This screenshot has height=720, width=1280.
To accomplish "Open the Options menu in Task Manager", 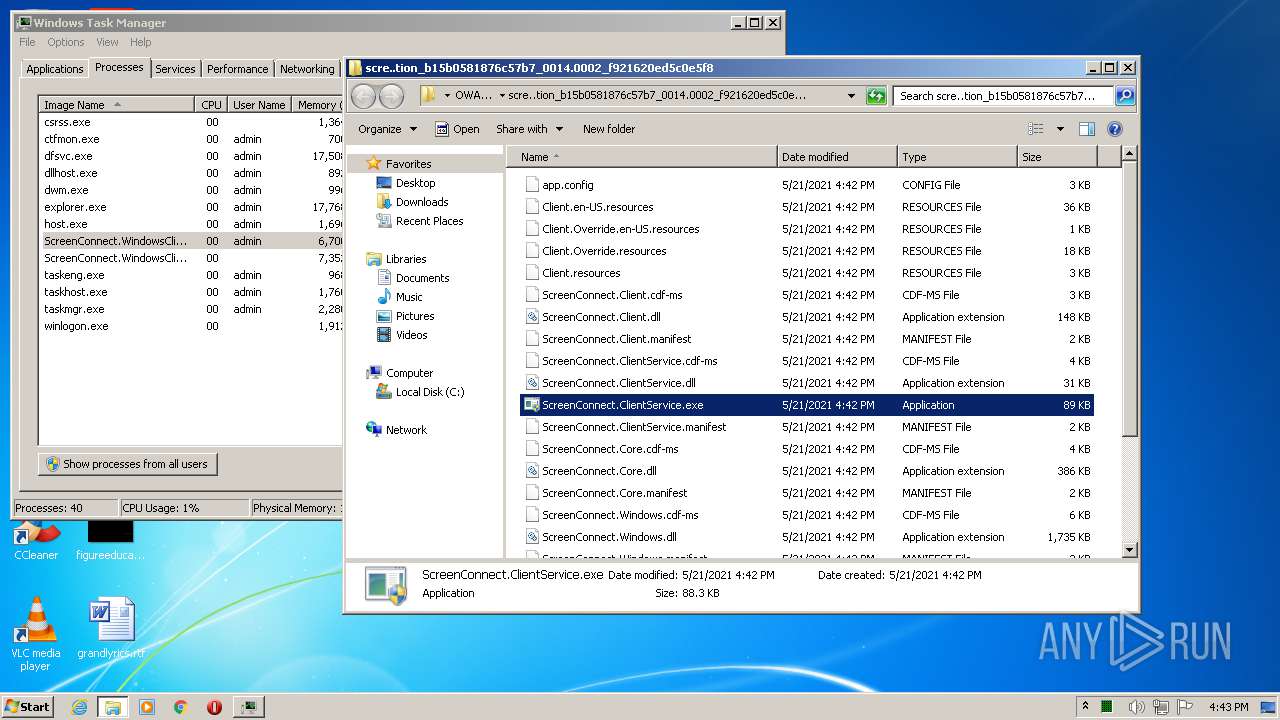I will tap(66, 42).
